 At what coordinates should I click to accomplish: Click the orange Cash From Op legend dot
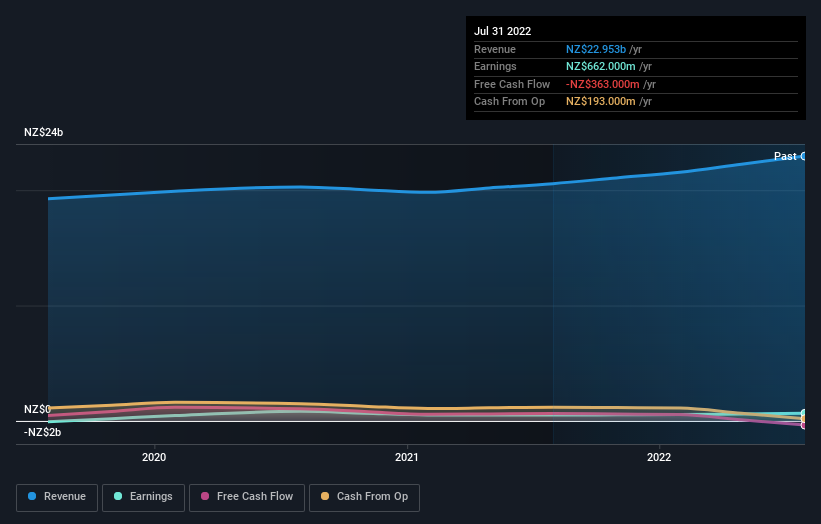click(x=325, y=496)
